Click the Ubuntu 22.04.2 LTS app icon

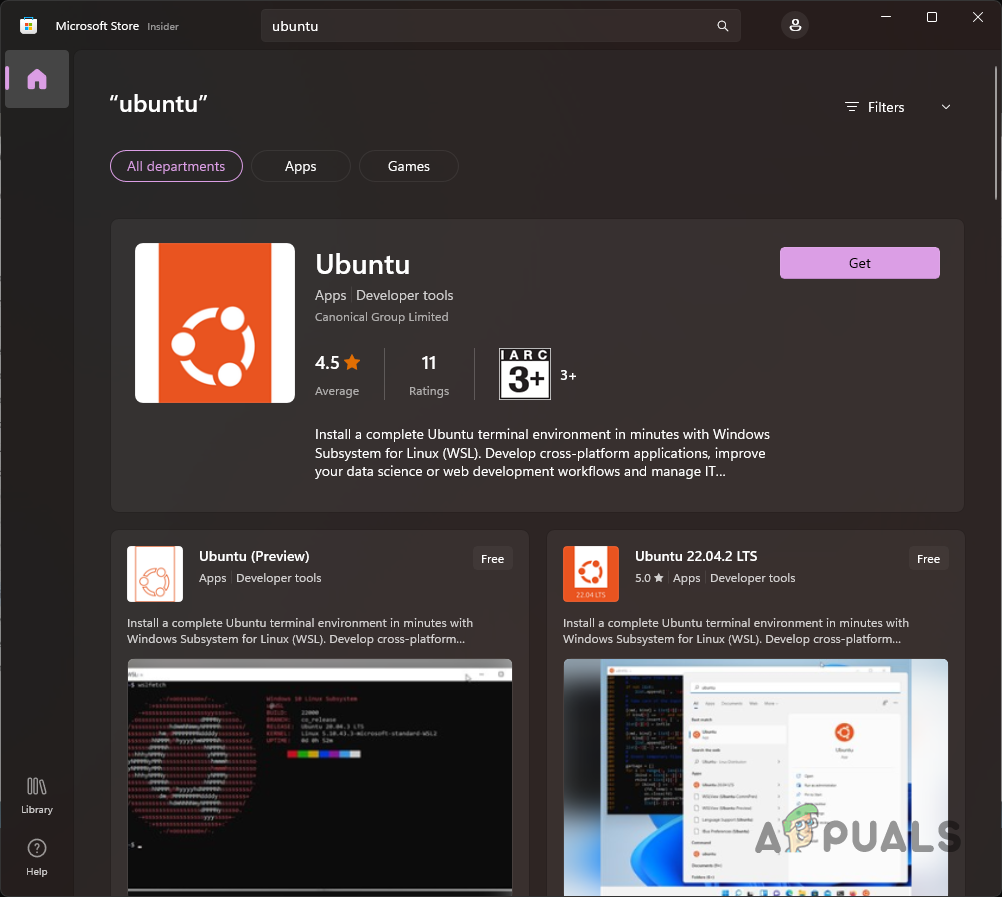click(x=591, y=573)
